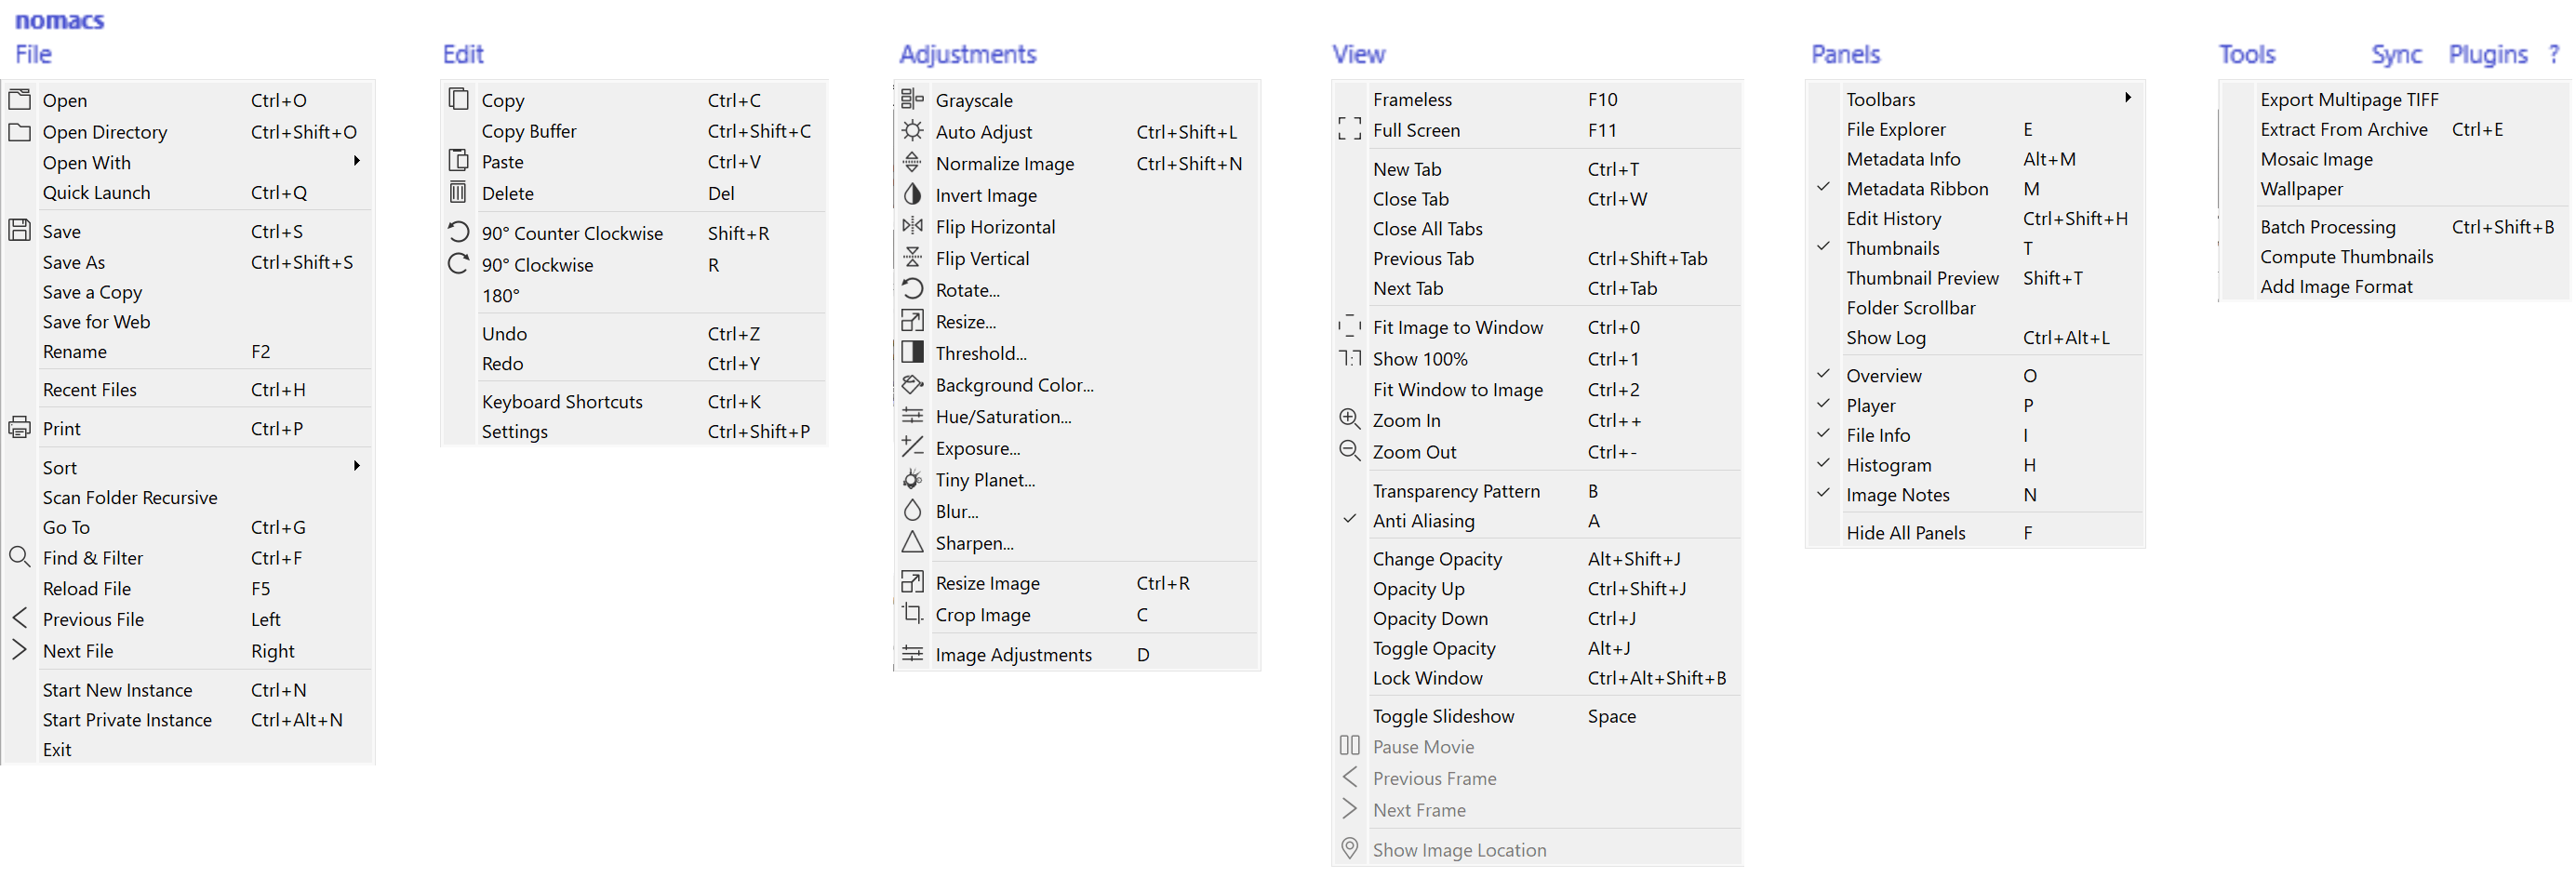Click the Print printer icon
Image resolution: width=2576 pixels, height=891 pixels.
(19, 428)
